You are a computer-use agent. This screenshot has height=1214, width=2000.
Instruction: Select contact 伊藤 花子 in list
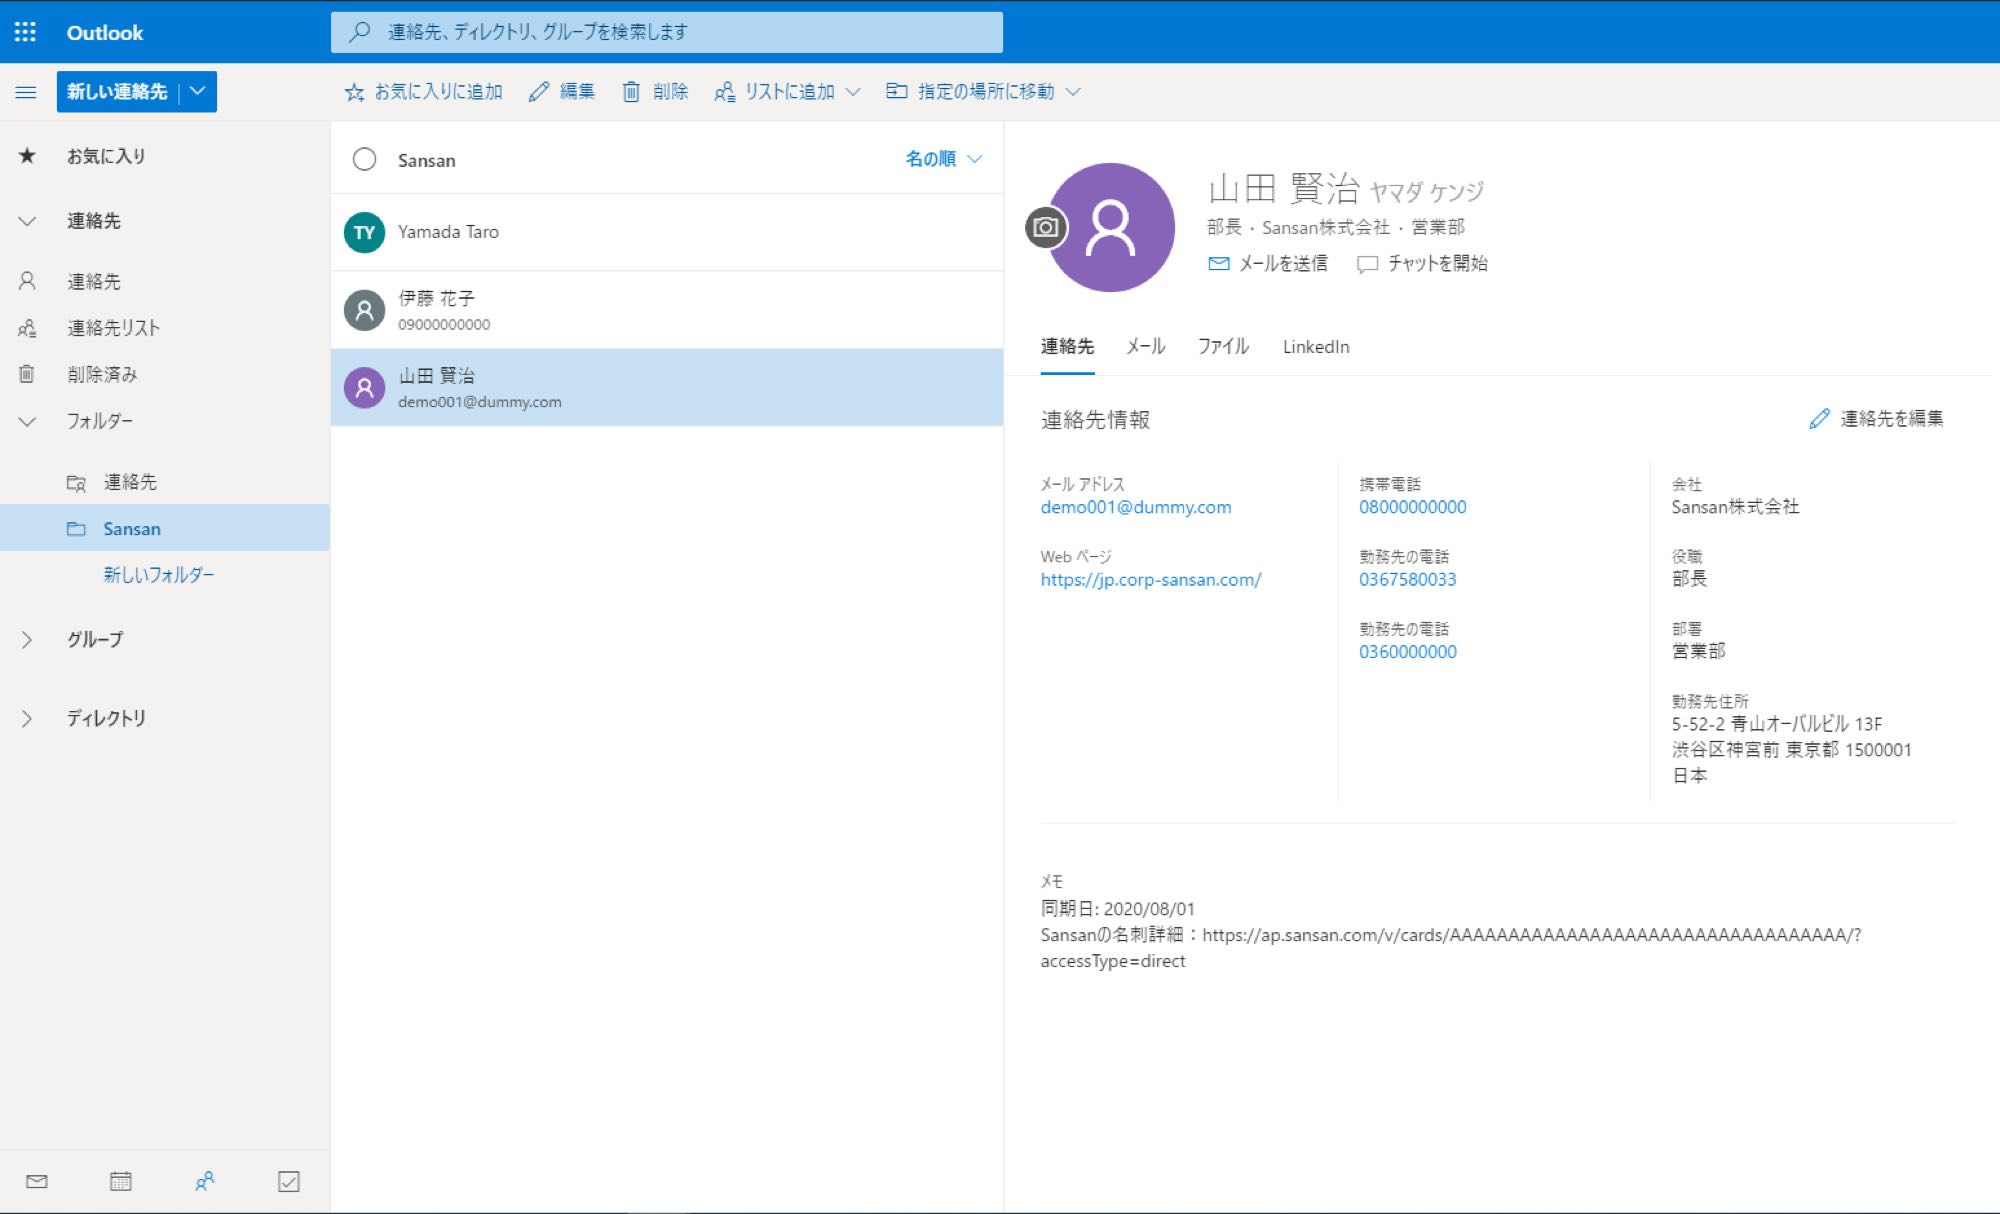[666, 310]
